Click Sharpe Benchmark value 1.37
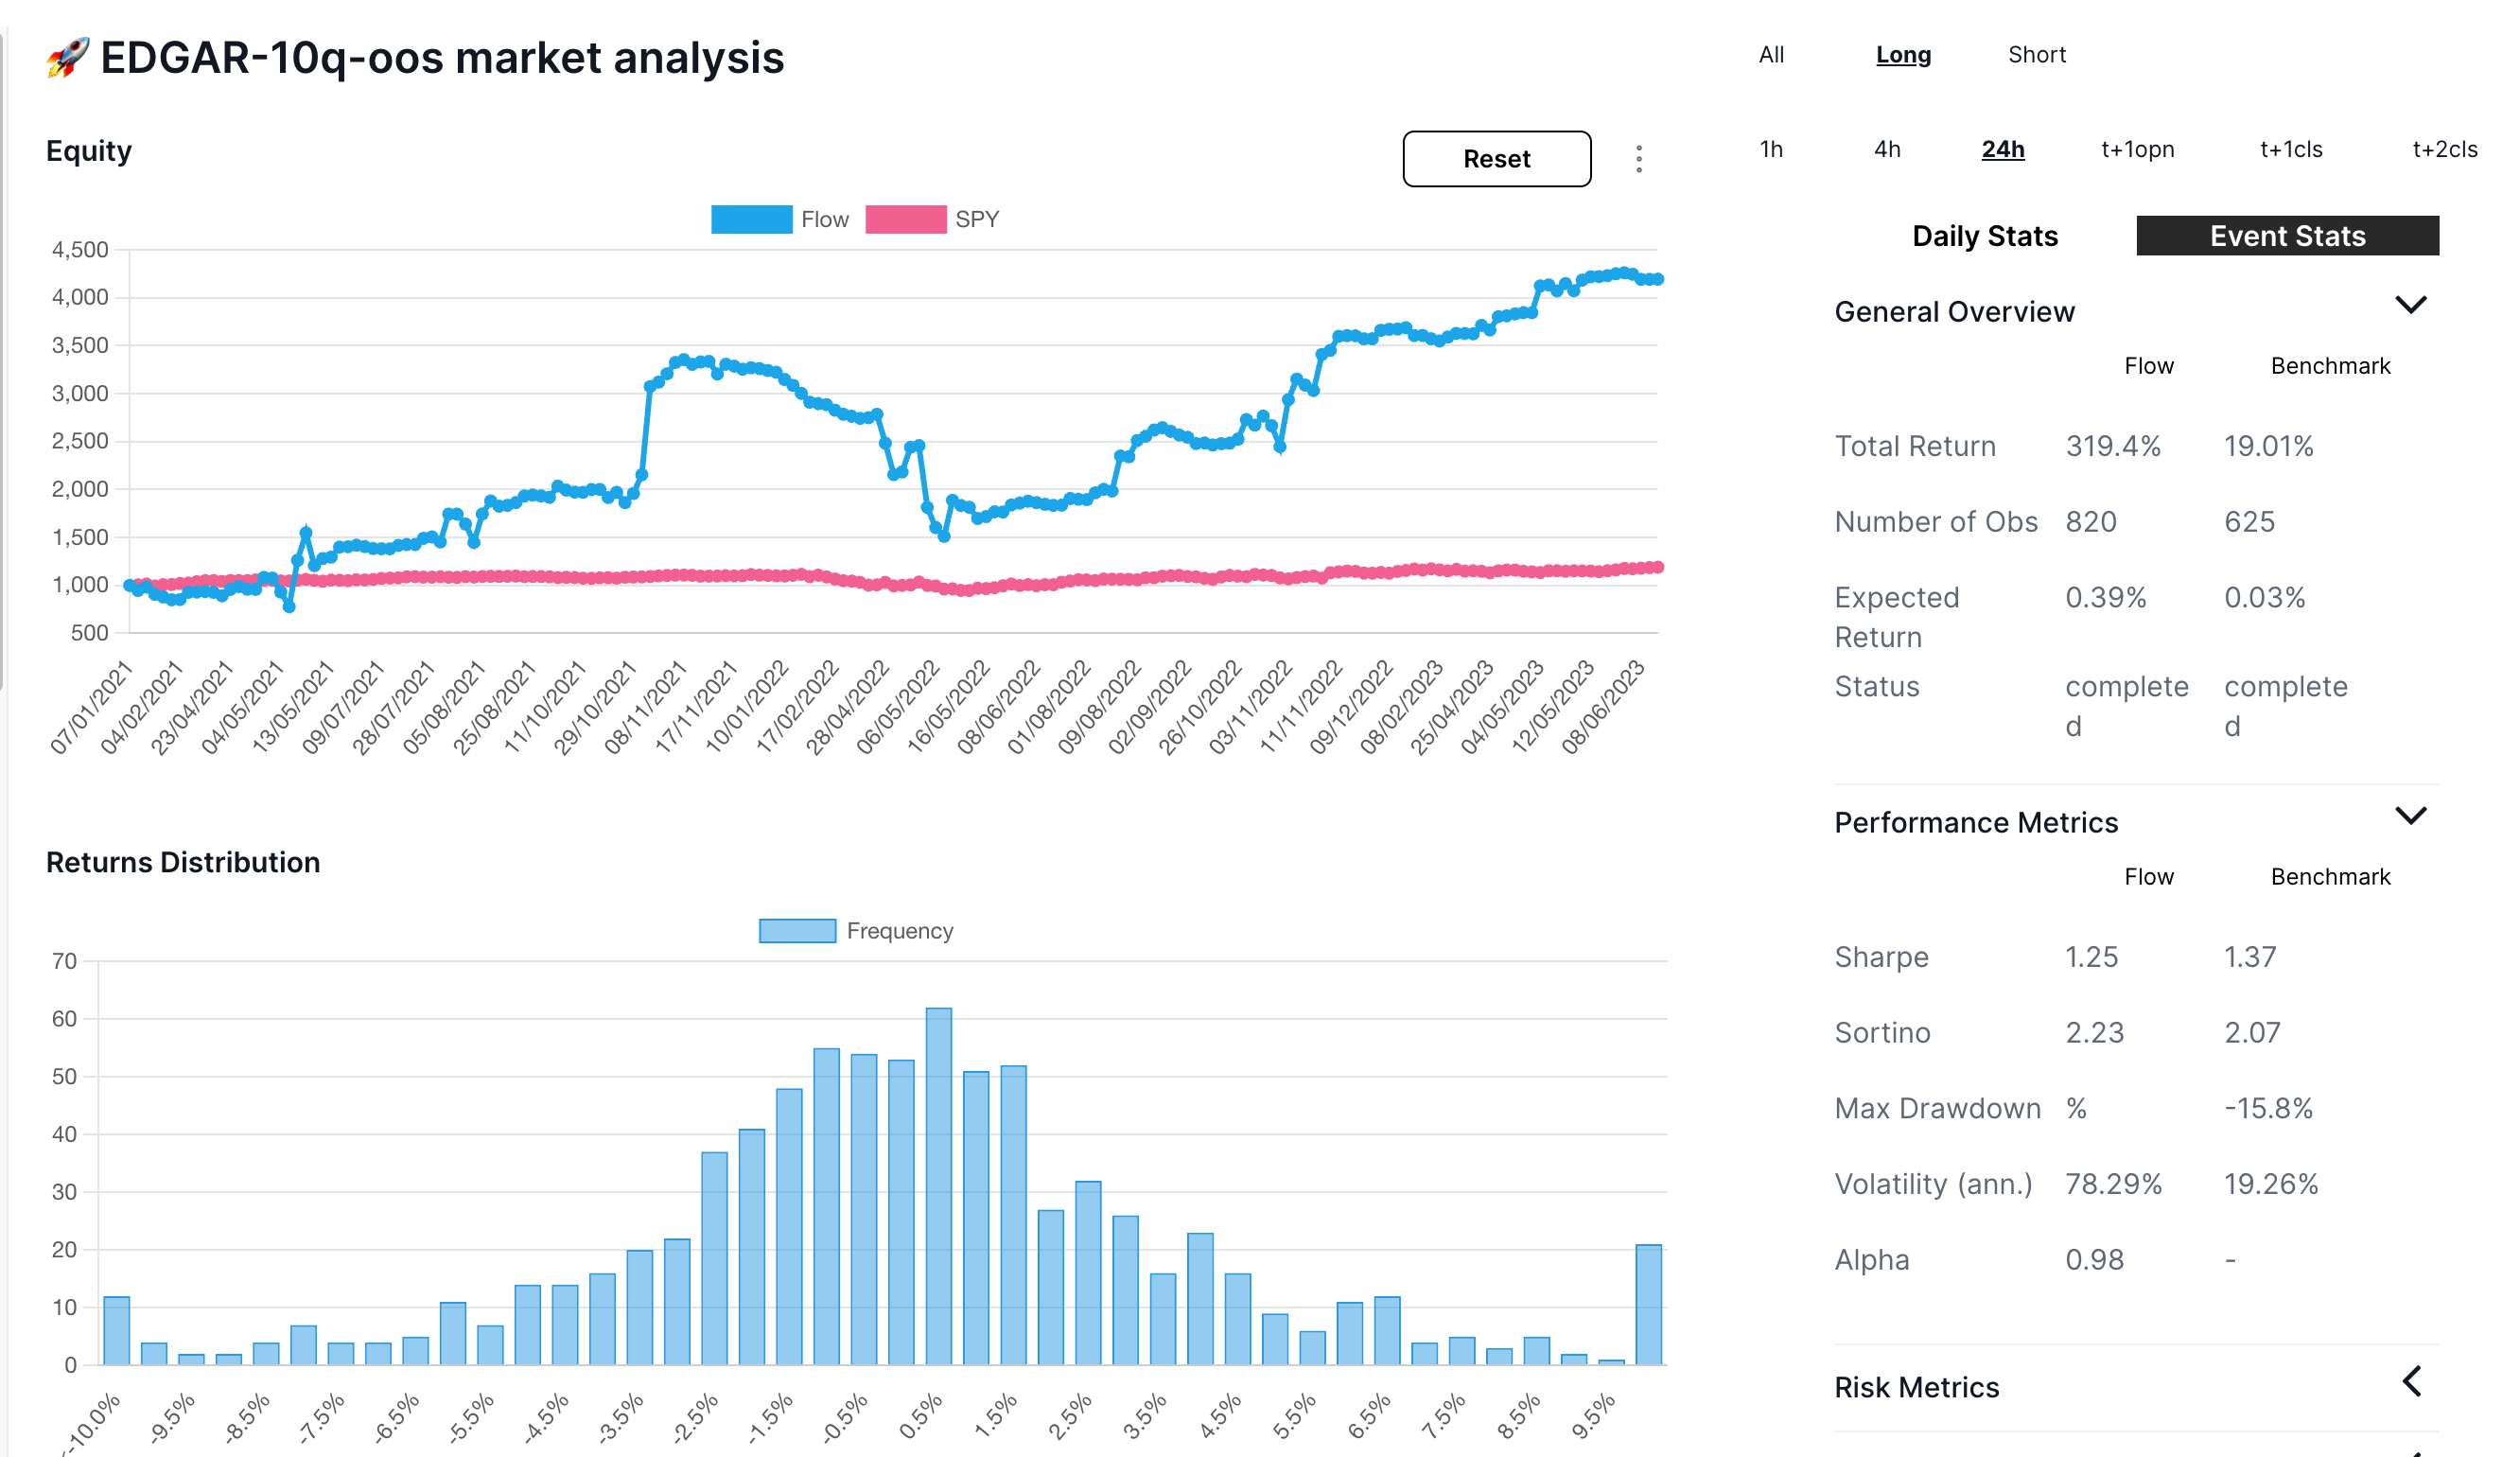The image size is (2520, 1457). tap(2249, 957)
